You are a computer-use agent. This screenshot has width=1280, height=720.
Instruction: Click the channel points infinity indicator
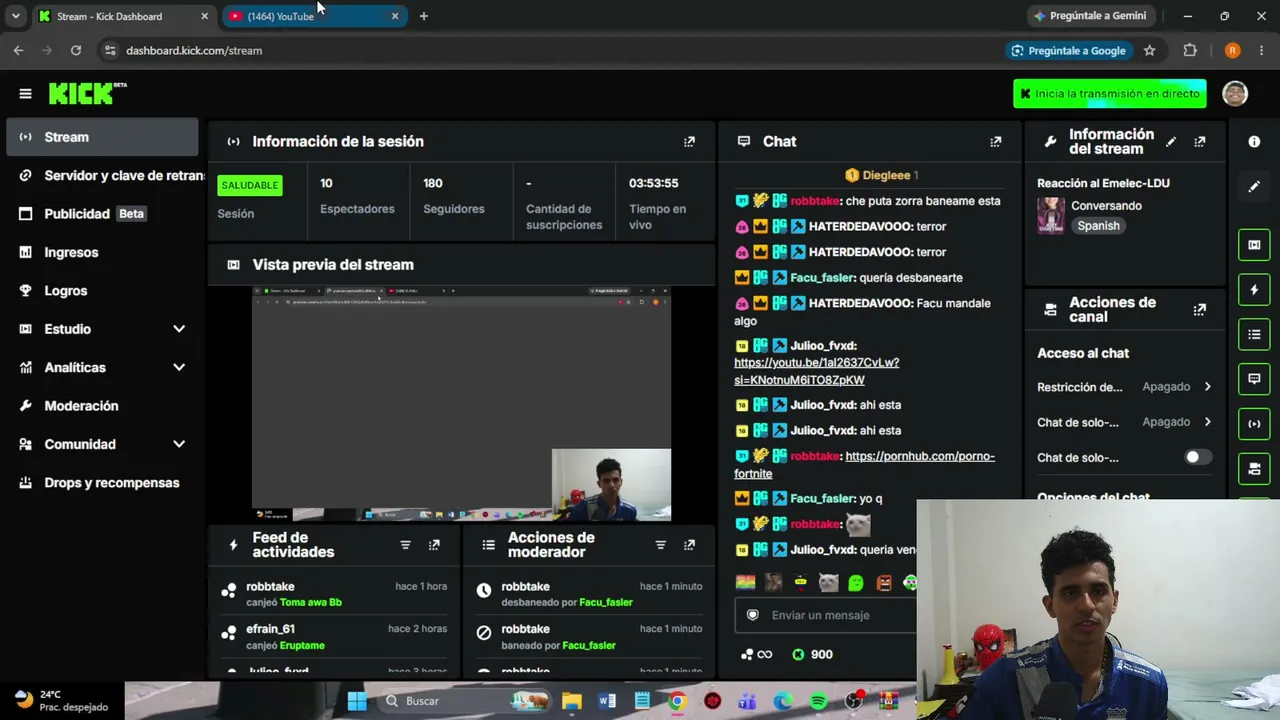coord(756,655)
